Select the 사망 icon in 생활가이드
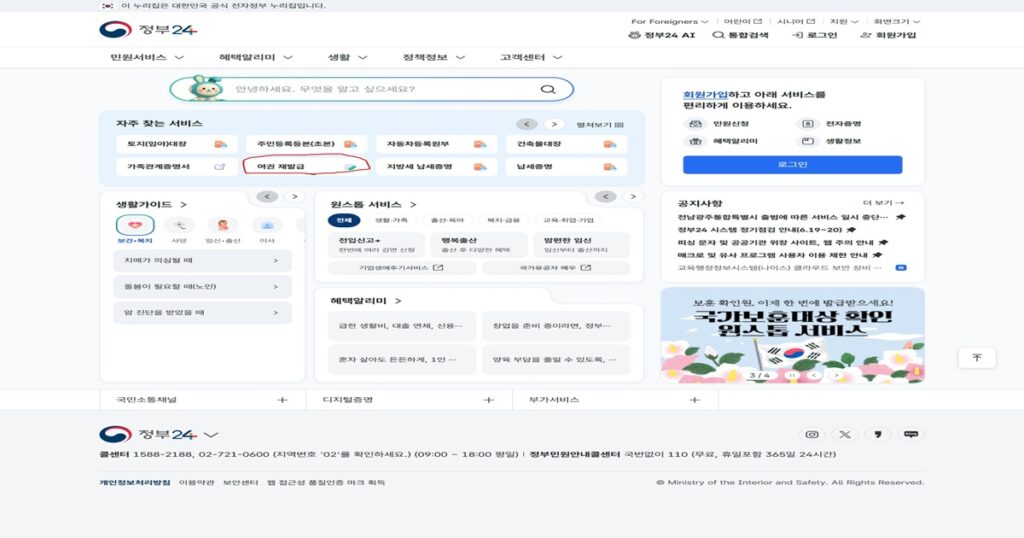 [179, 225]
